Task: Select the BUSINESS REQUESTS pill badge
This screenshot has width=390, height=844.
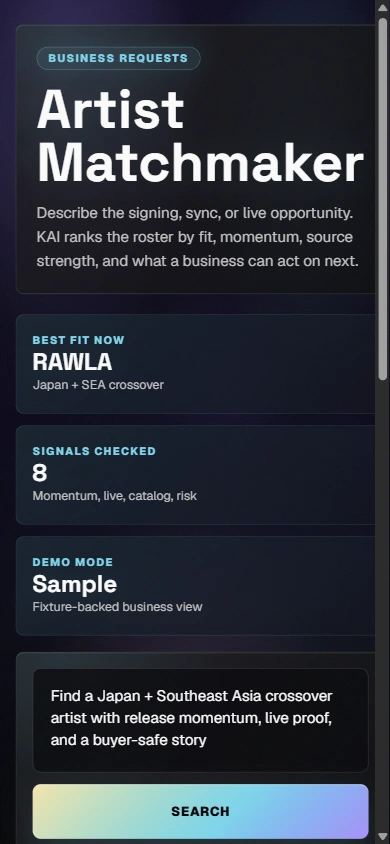Action: tap(118, 58)
